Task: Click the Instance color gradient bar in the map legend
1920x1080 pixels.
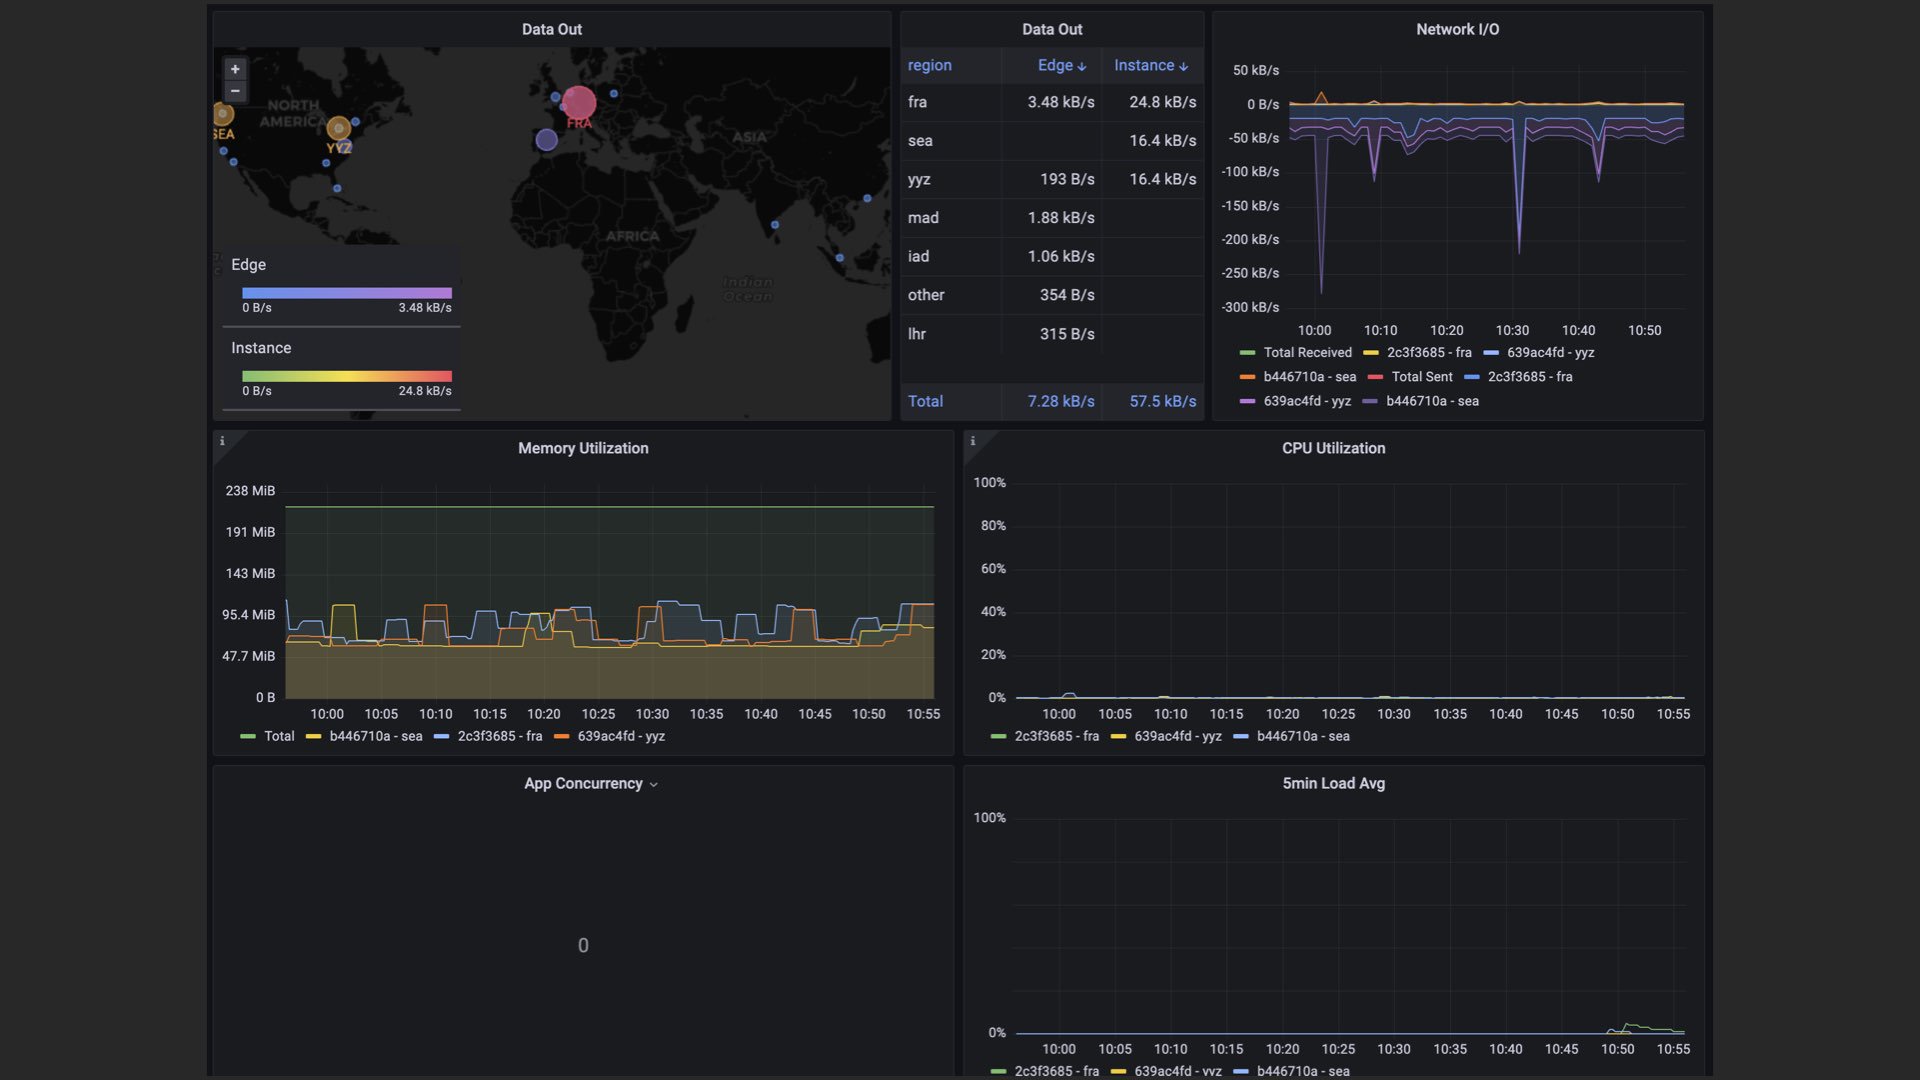Action: click(x=346, y=376)
